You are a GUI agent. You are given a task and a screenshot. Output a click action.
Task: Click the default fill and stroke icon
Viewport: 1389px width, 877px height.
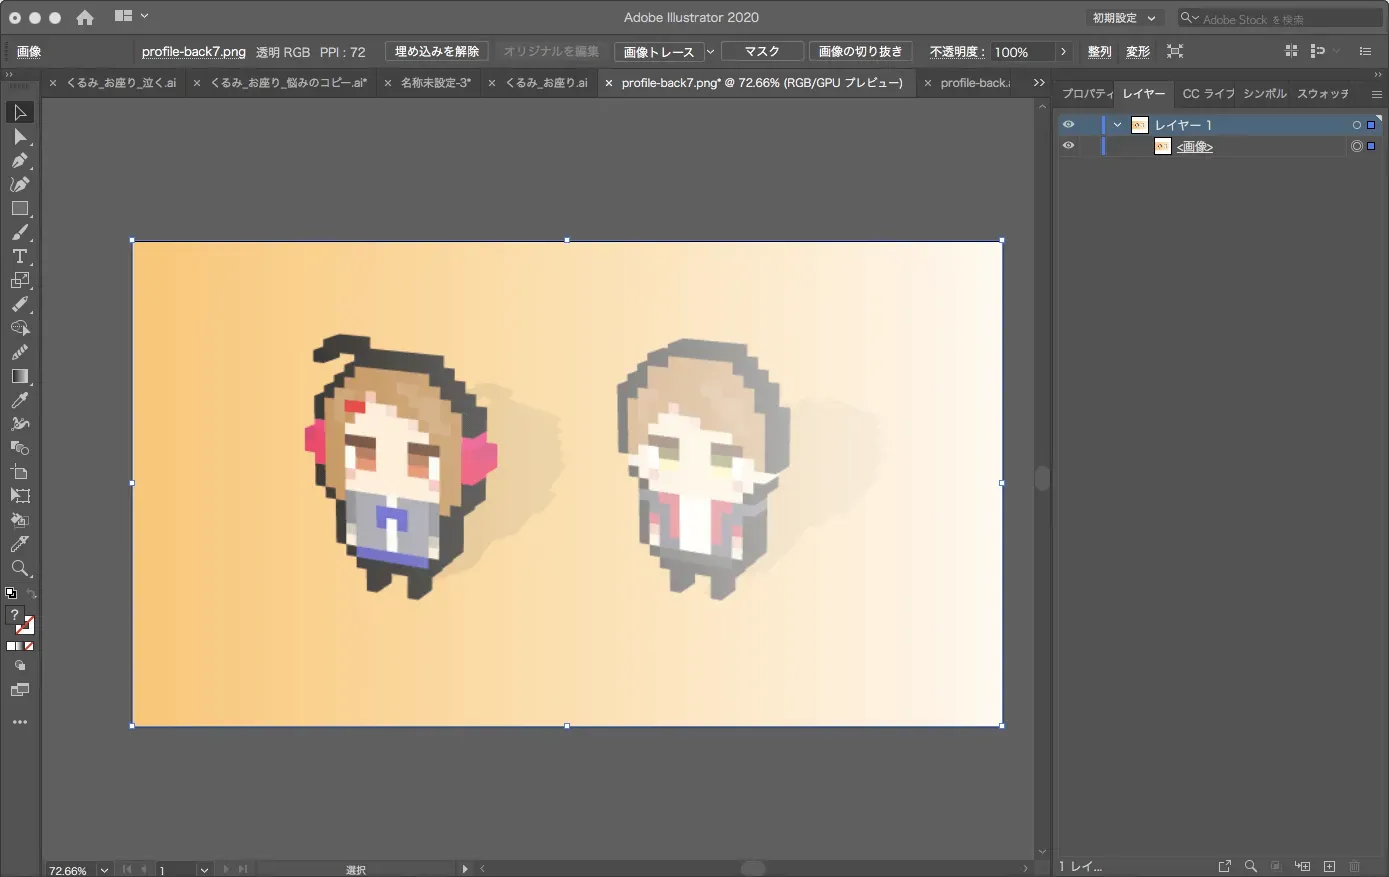click(11, 593)
